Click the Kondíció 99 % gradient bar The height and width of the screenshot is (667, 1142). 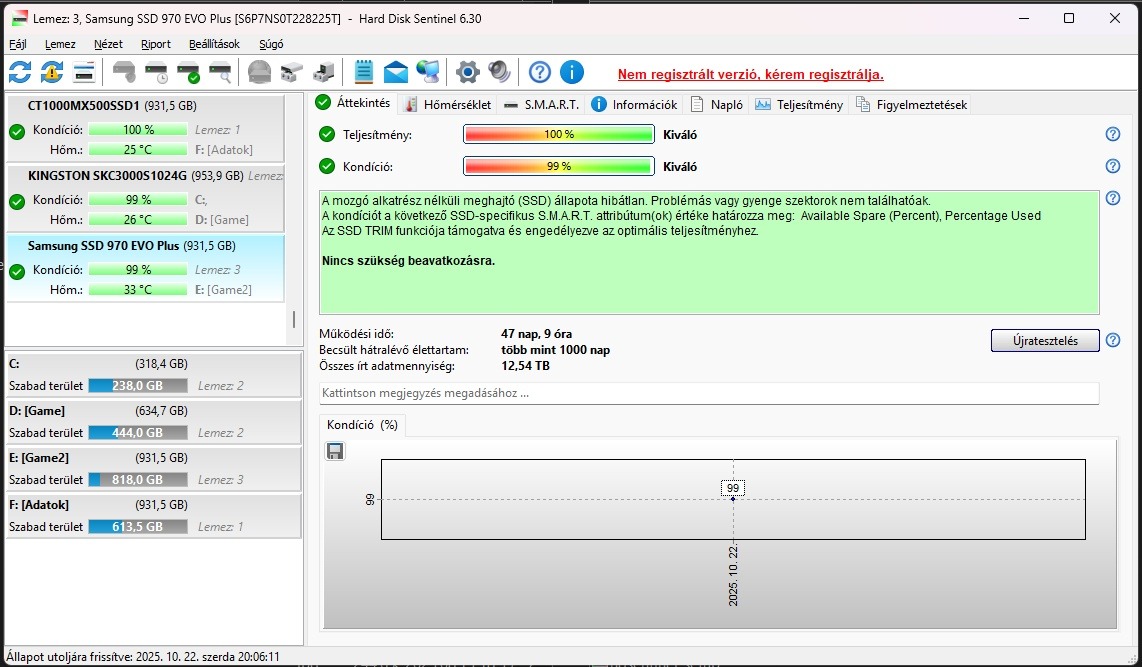(559, 166)
